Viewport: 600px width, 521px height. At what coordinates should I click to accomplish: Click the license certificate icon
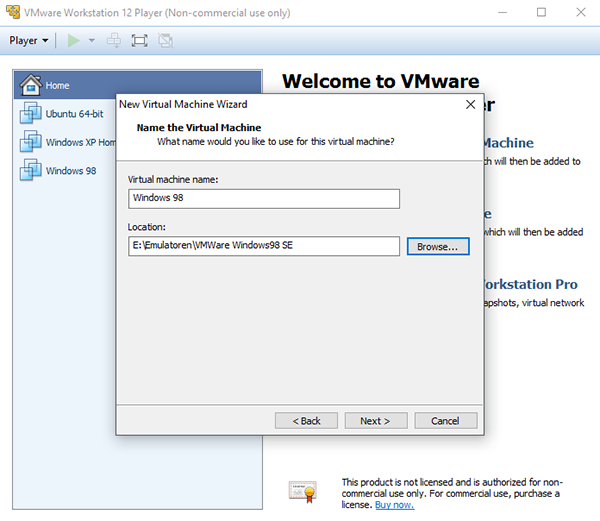point(303,490)
